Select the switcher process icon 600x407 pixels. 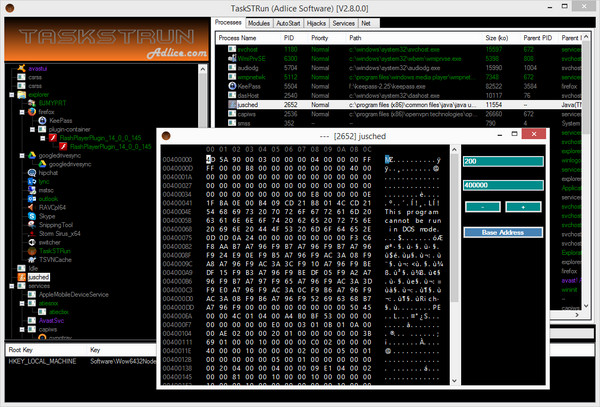coord(32,242)
